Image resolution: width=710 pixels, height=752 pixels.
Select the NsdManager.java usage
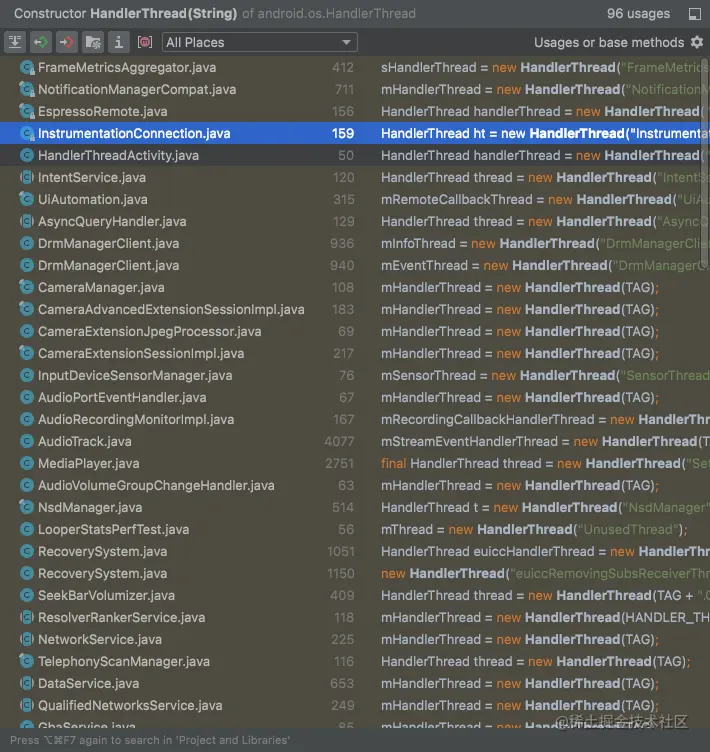coord(355,507)
